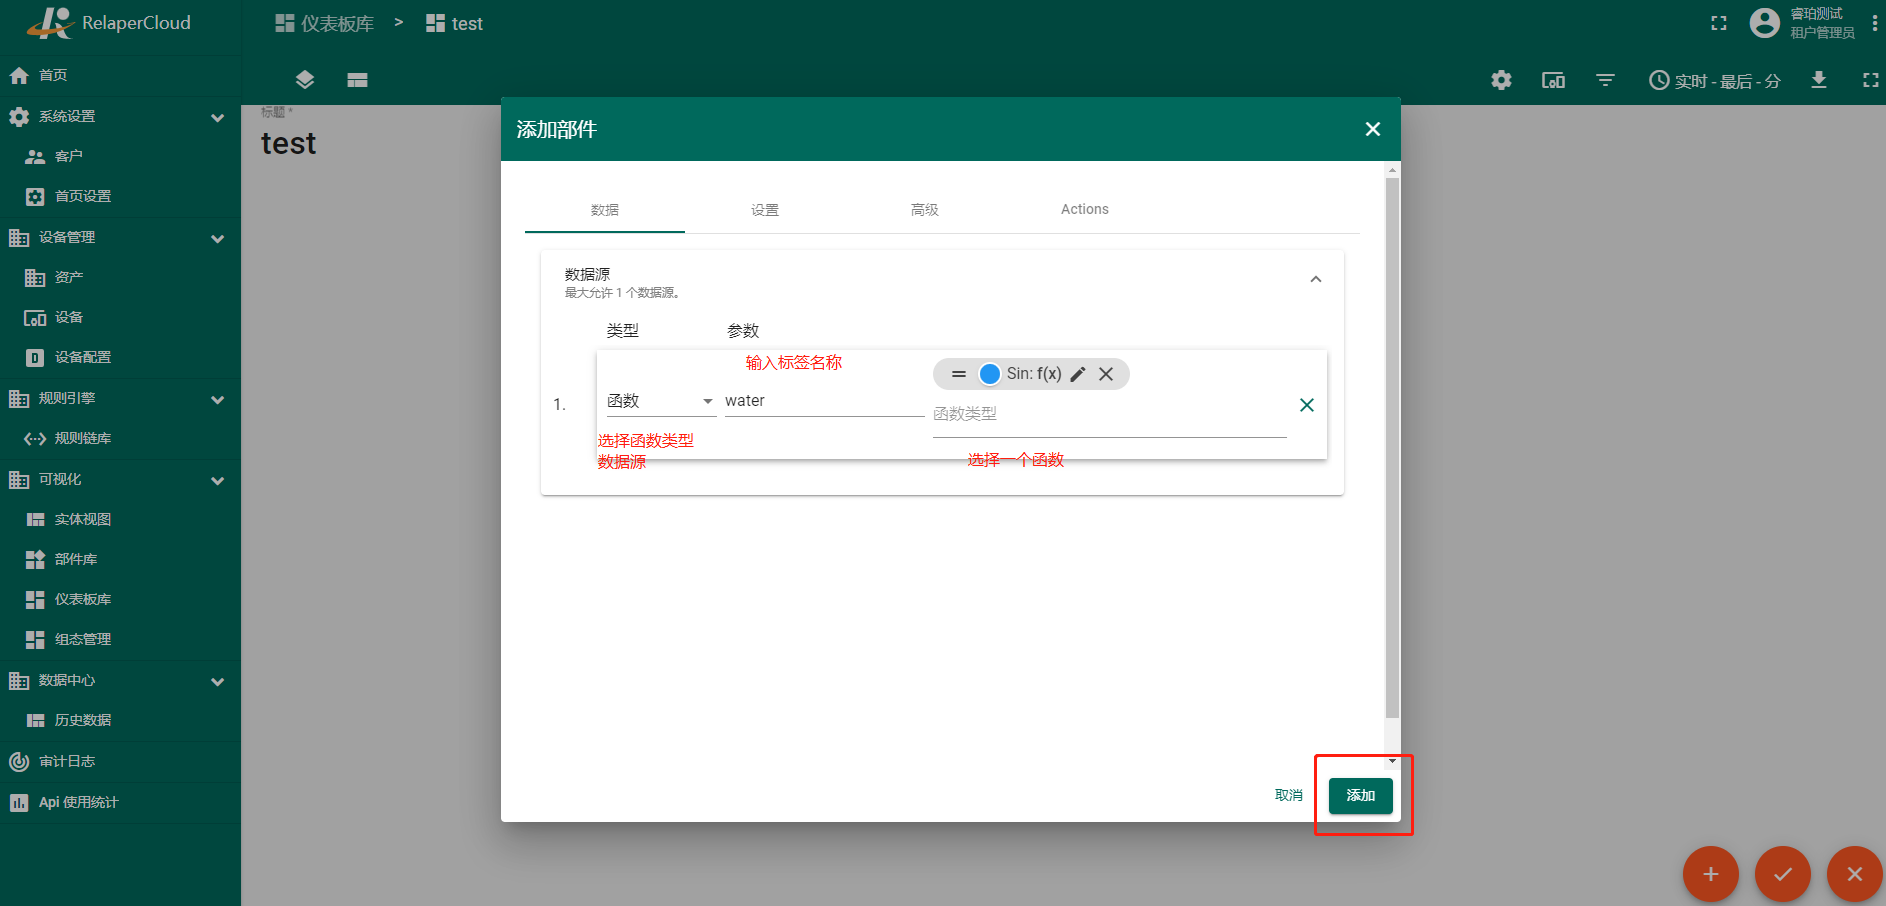Open filters icon in toolbar

1605,80
